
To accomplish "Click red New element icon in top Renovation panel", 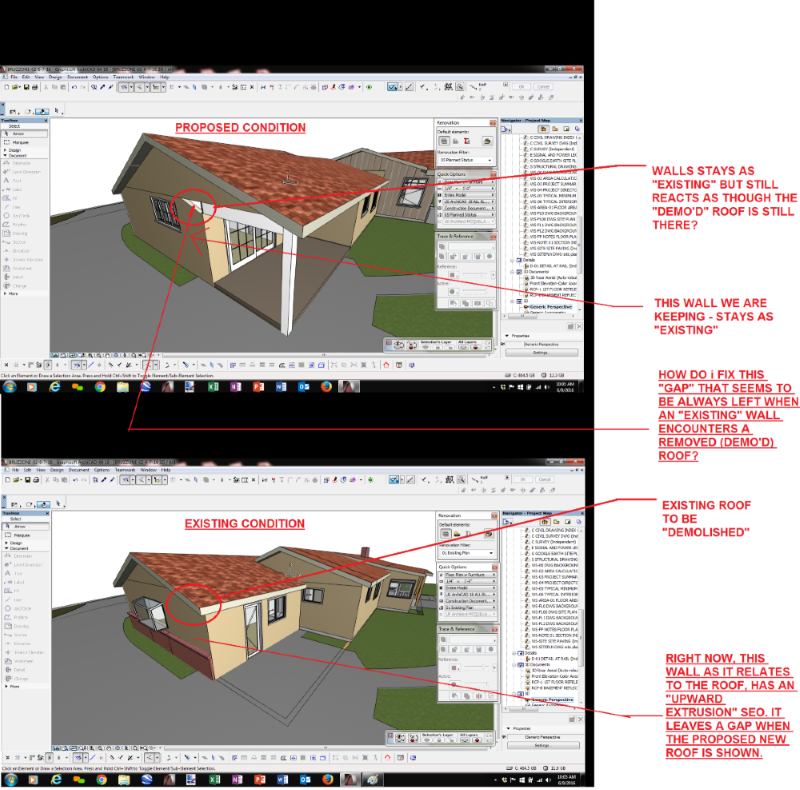I will [467, 141].
